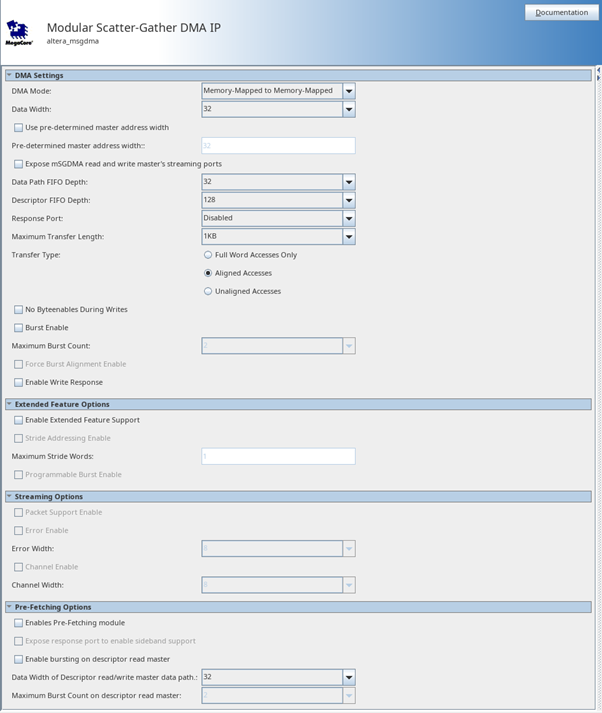This screenshot has height=713, width=602.
Task: Enable Use pre-determined master address width
Action: [18, 127]
